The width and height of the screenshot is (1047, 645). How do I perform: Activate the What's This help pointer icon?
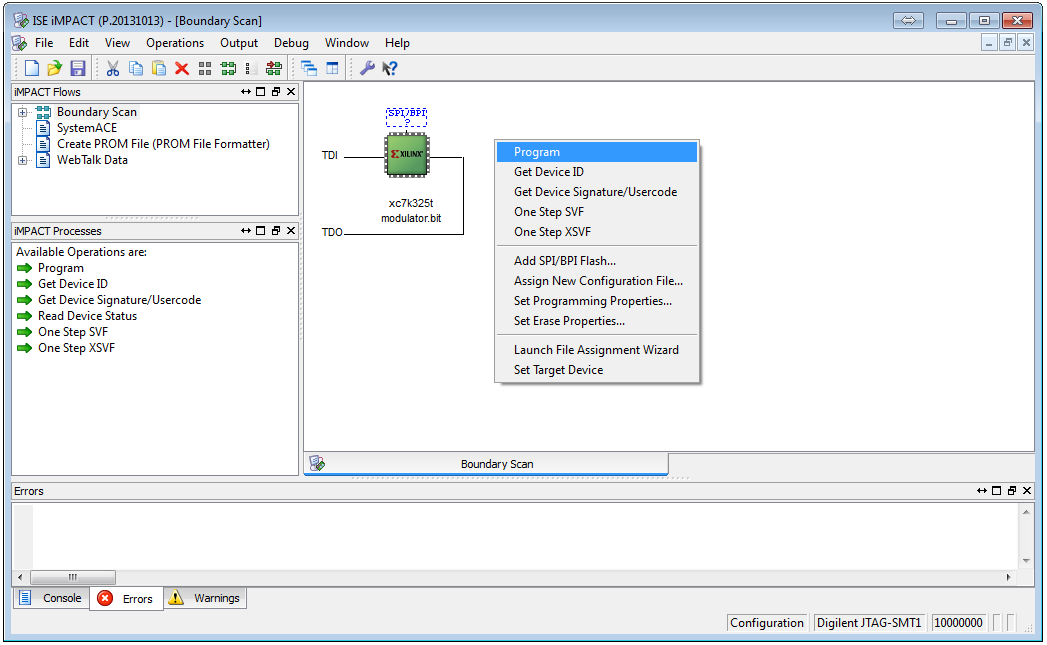(x=390, y=68)
